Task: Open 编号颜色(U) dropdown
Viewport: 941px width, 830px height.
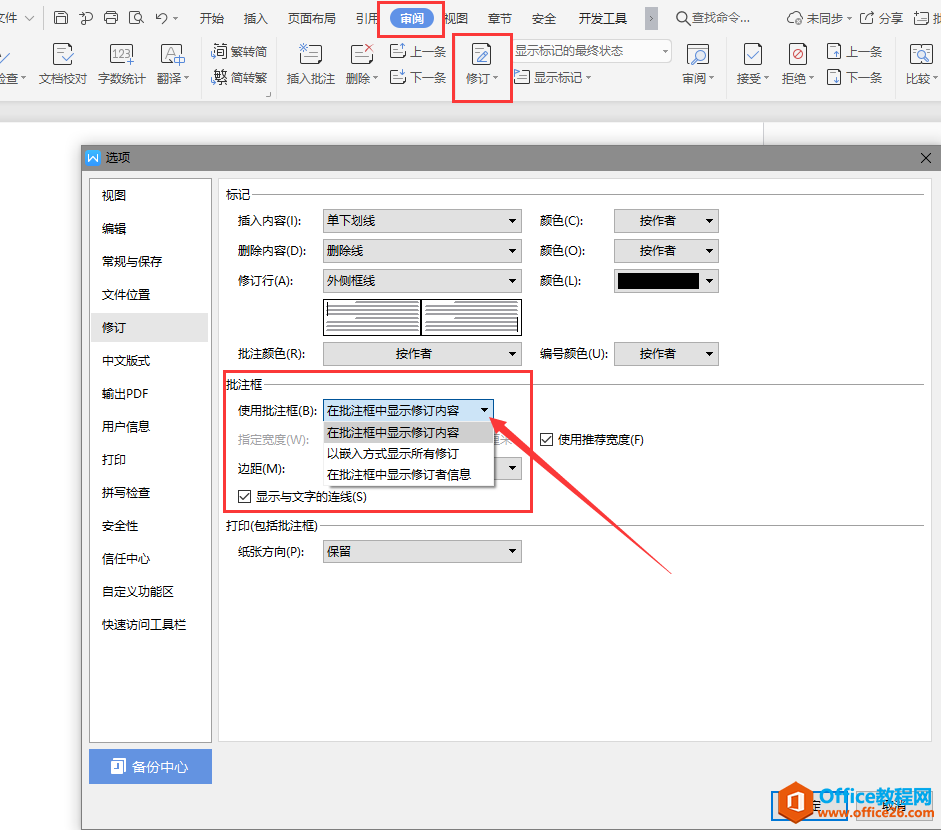Action: (666, 354)
